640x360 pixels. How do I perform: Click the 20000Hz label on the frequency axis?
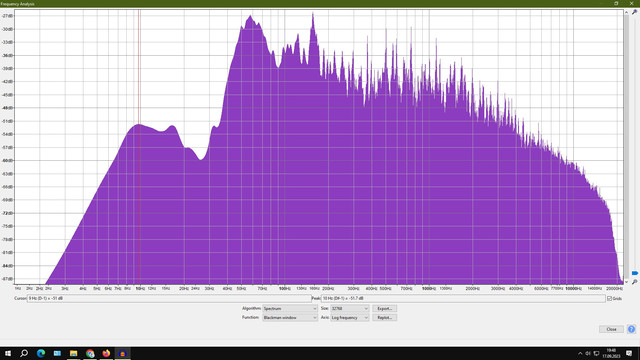(x=615, y=289)
